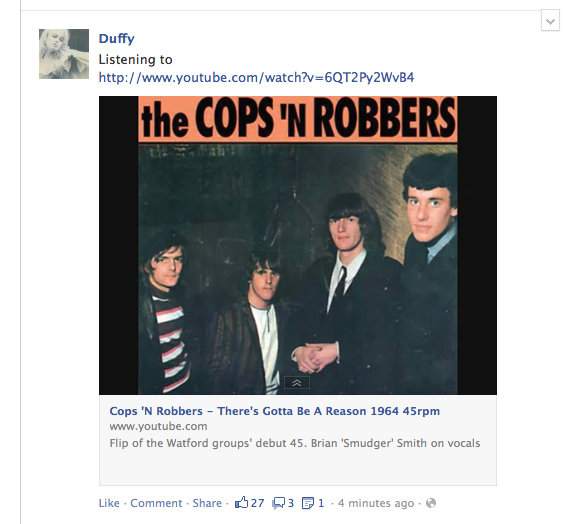Select the 'Flip of the Watford groups' description

[x=295, y=443]
